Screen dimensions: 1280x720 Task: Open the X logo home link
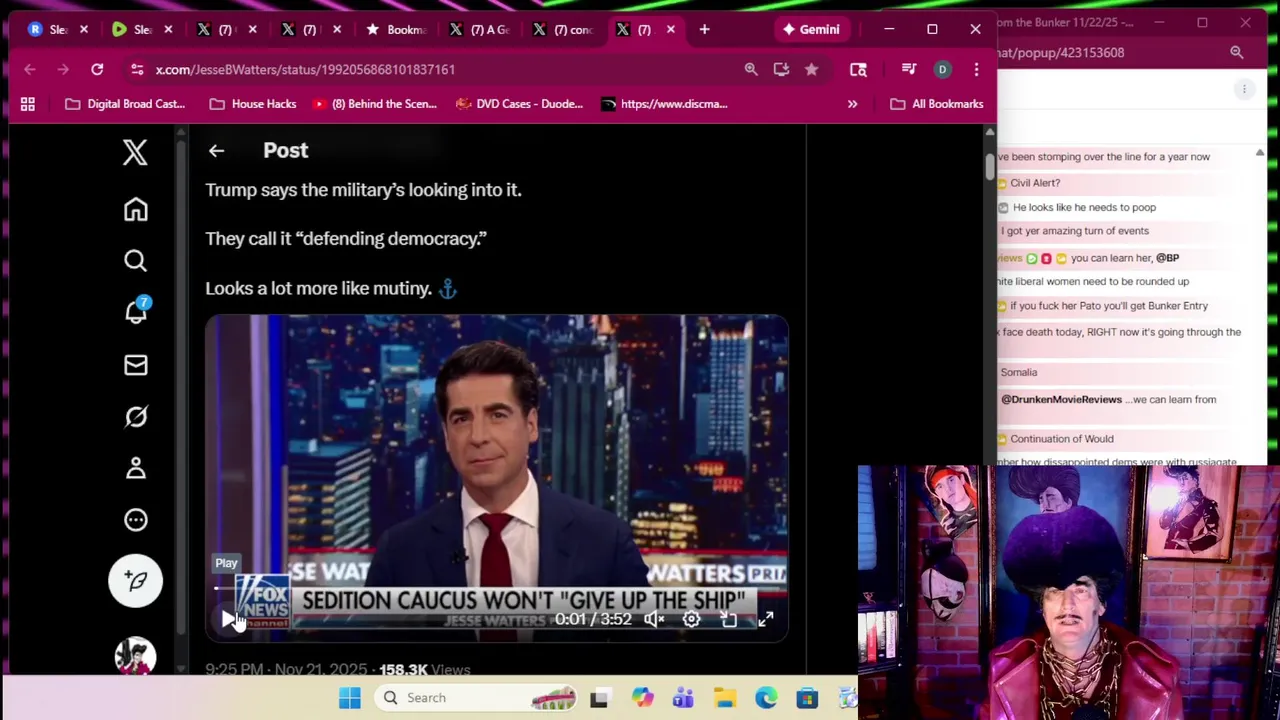[135, 152]
